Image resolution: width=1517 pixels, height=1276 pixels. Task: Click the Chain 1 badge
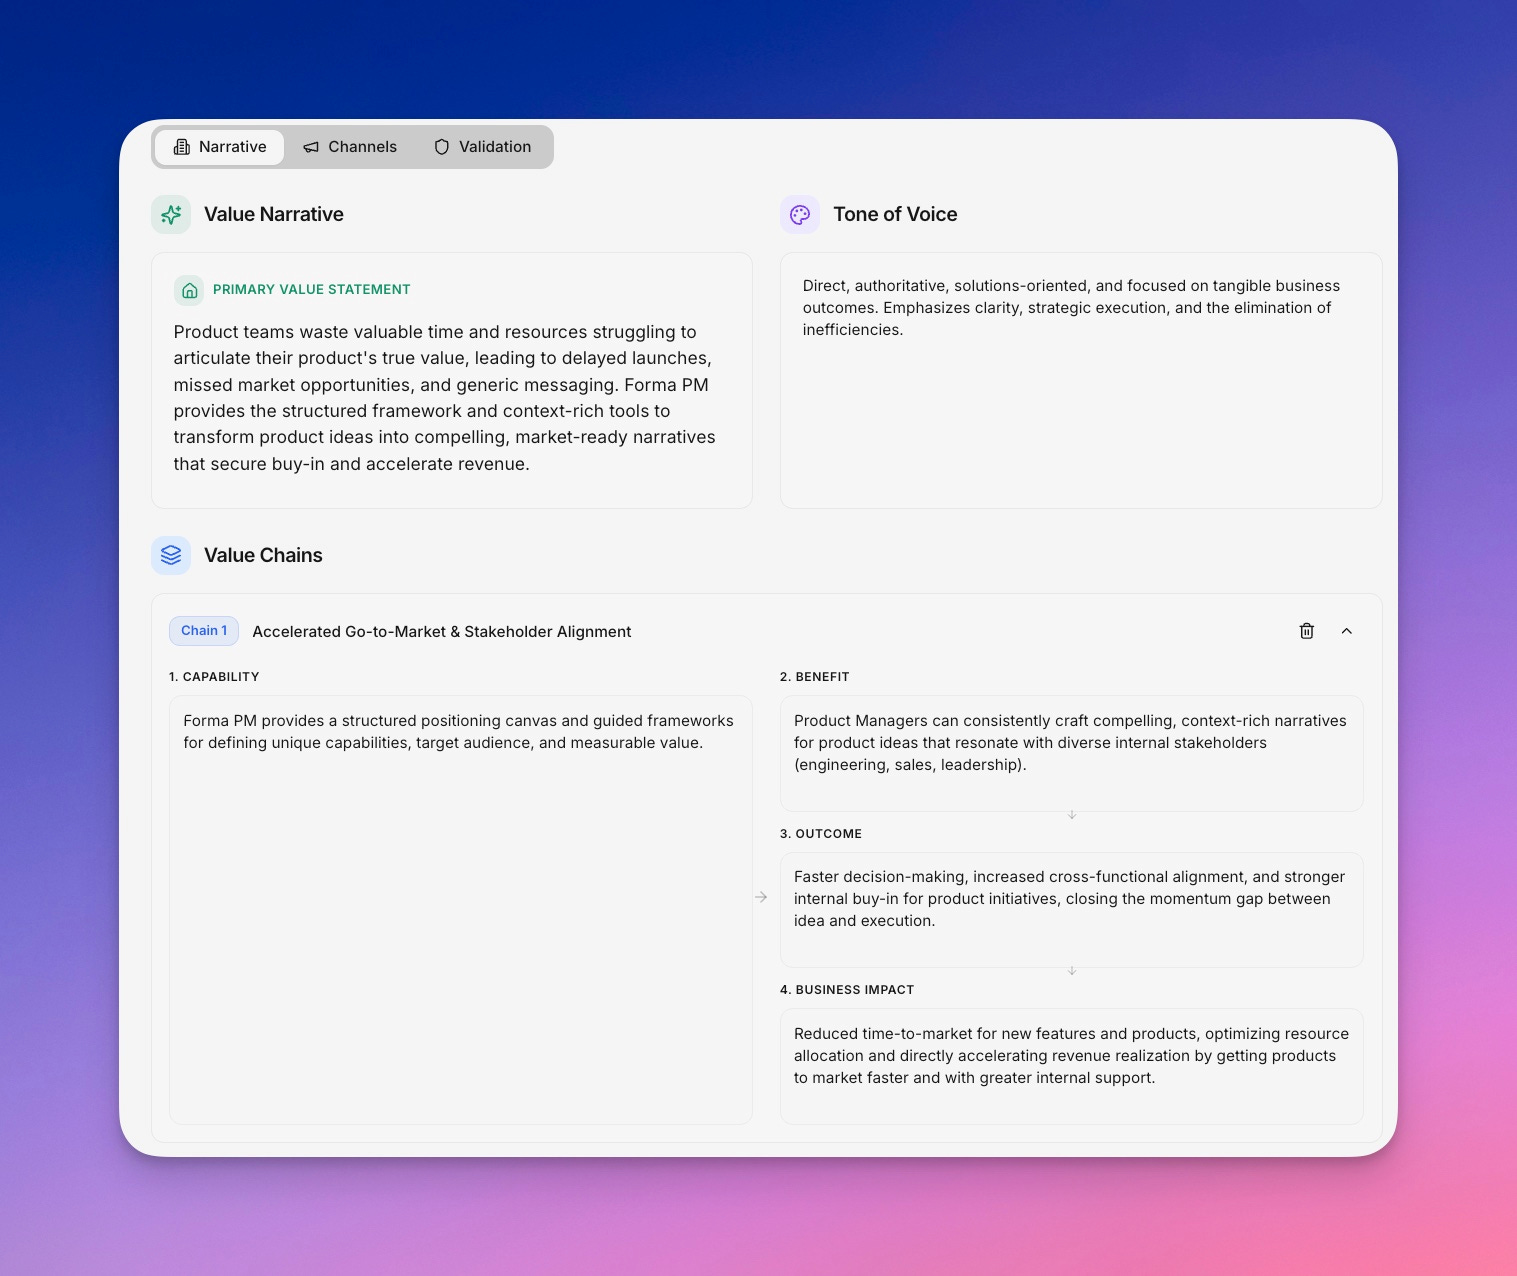[204, 631]
